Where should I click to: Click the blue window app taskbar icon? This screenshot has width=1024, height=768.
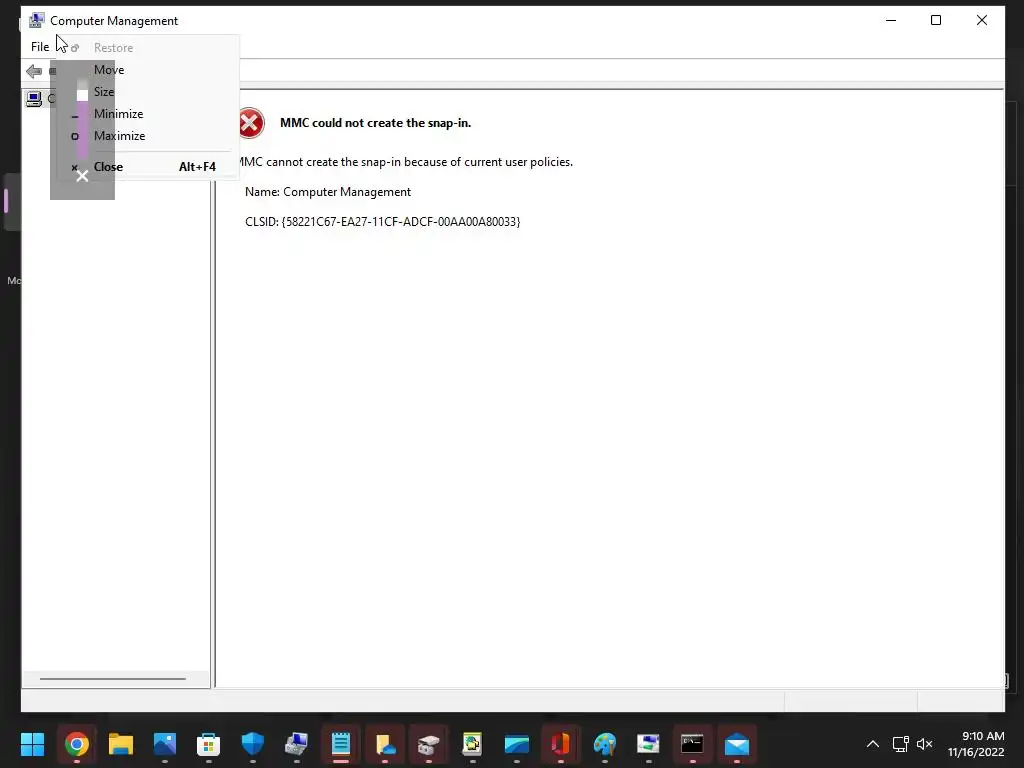(517, 744)
